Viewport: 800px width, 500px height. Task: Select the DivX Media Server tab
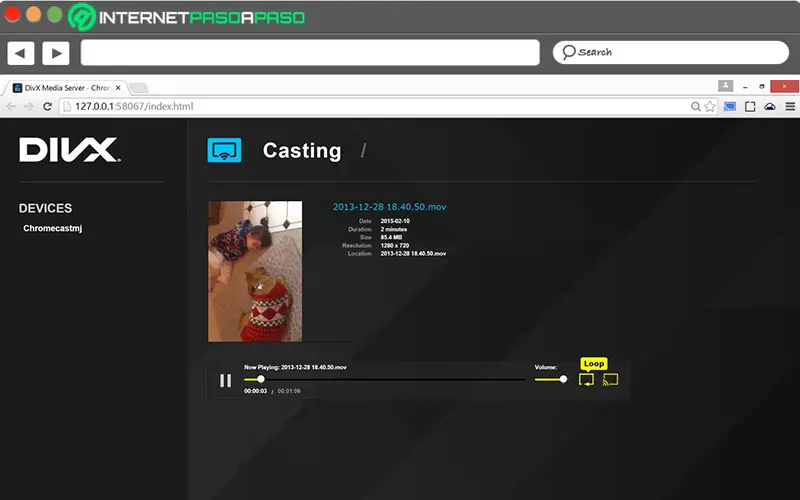click(66, 88)
